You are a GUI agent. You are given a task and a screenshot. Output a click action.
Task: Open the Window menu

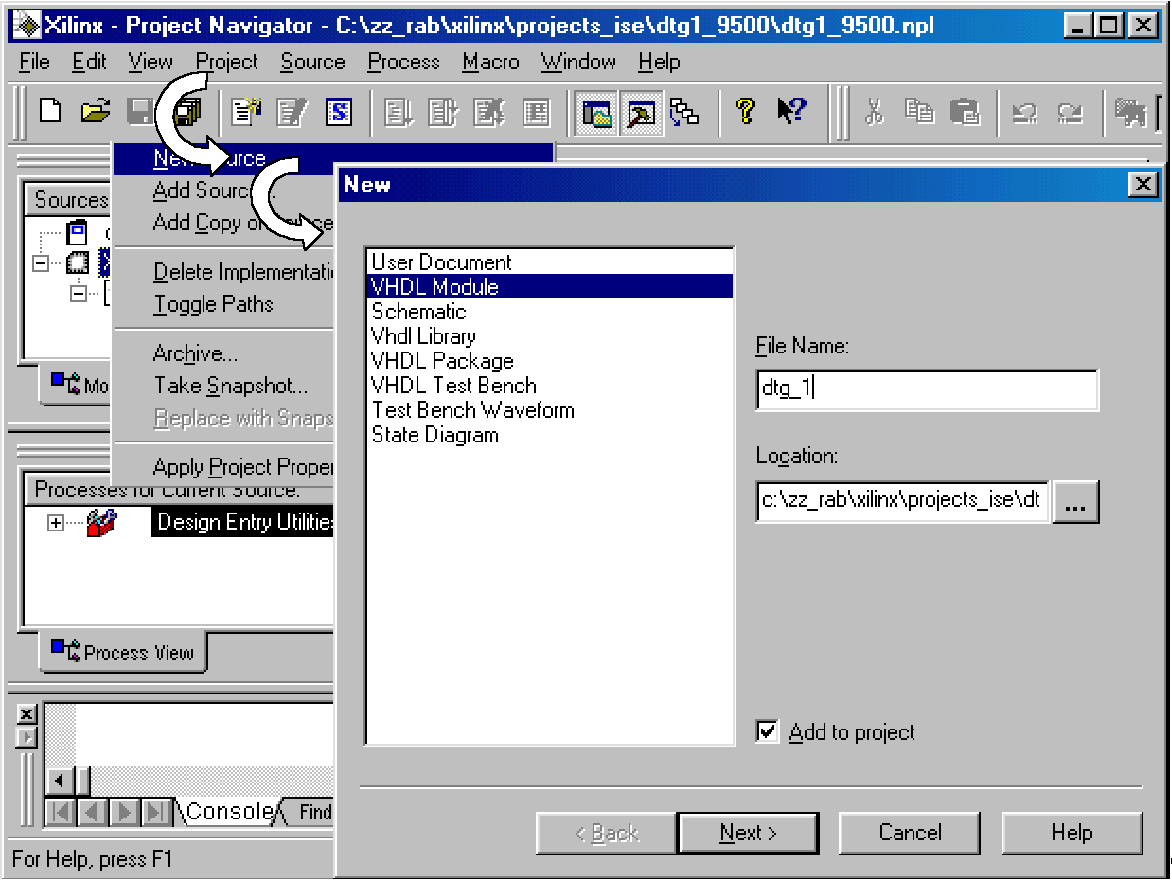[x=578, y=62]
